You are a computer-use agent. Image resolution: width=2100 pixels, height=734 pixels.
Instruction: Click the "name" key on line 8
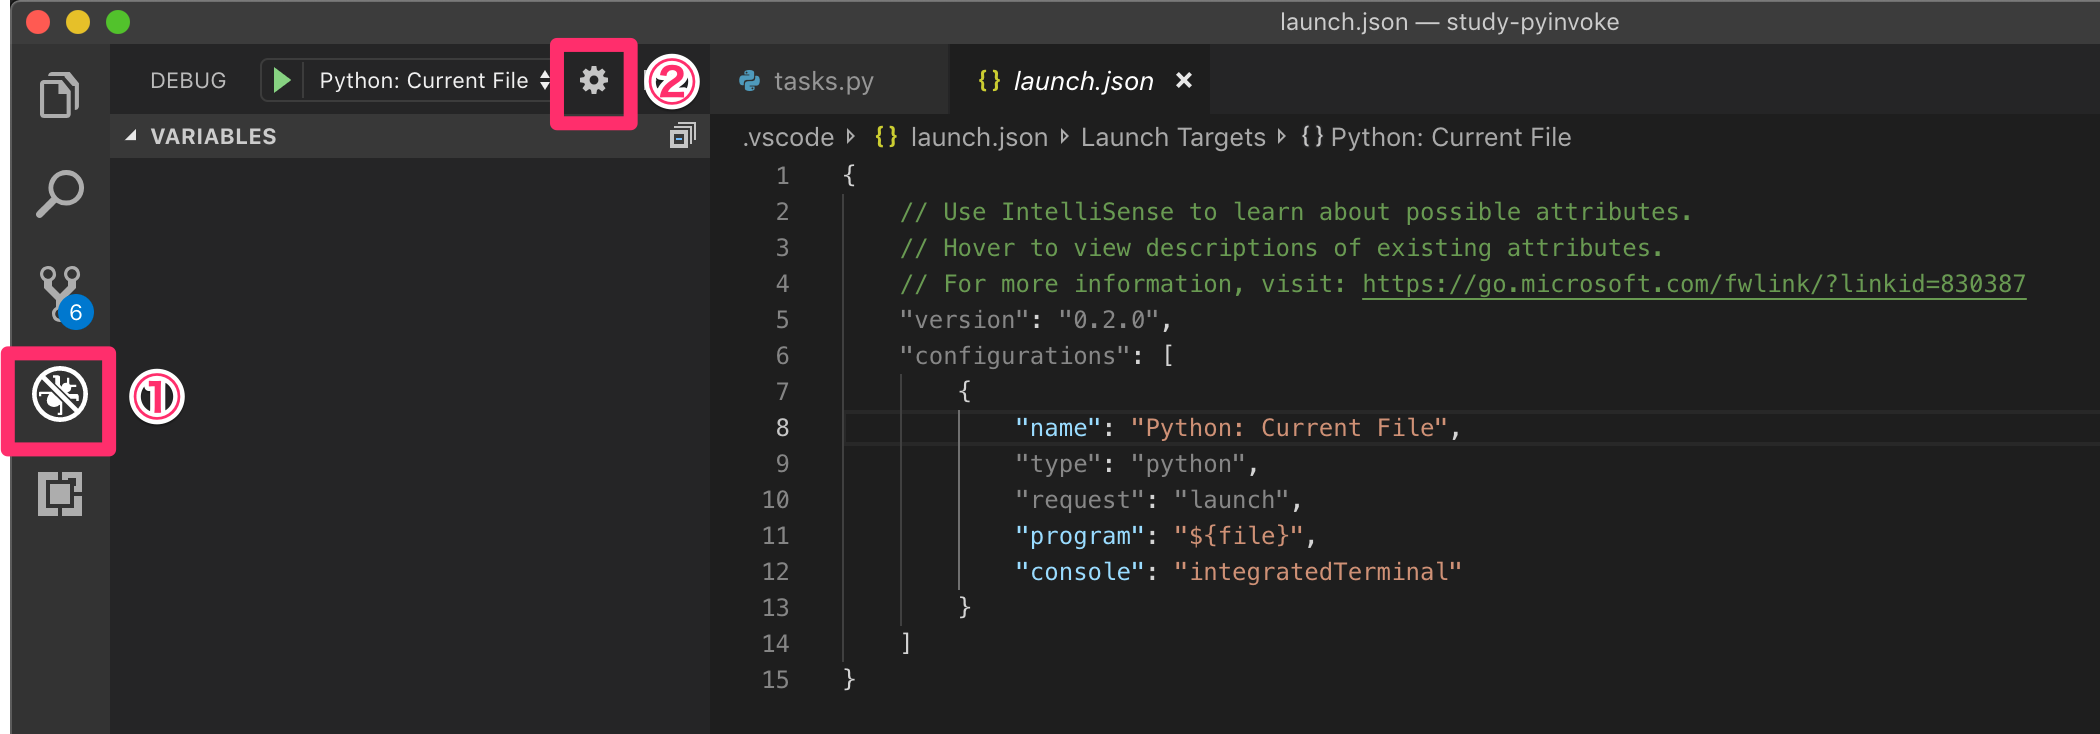1058,428
